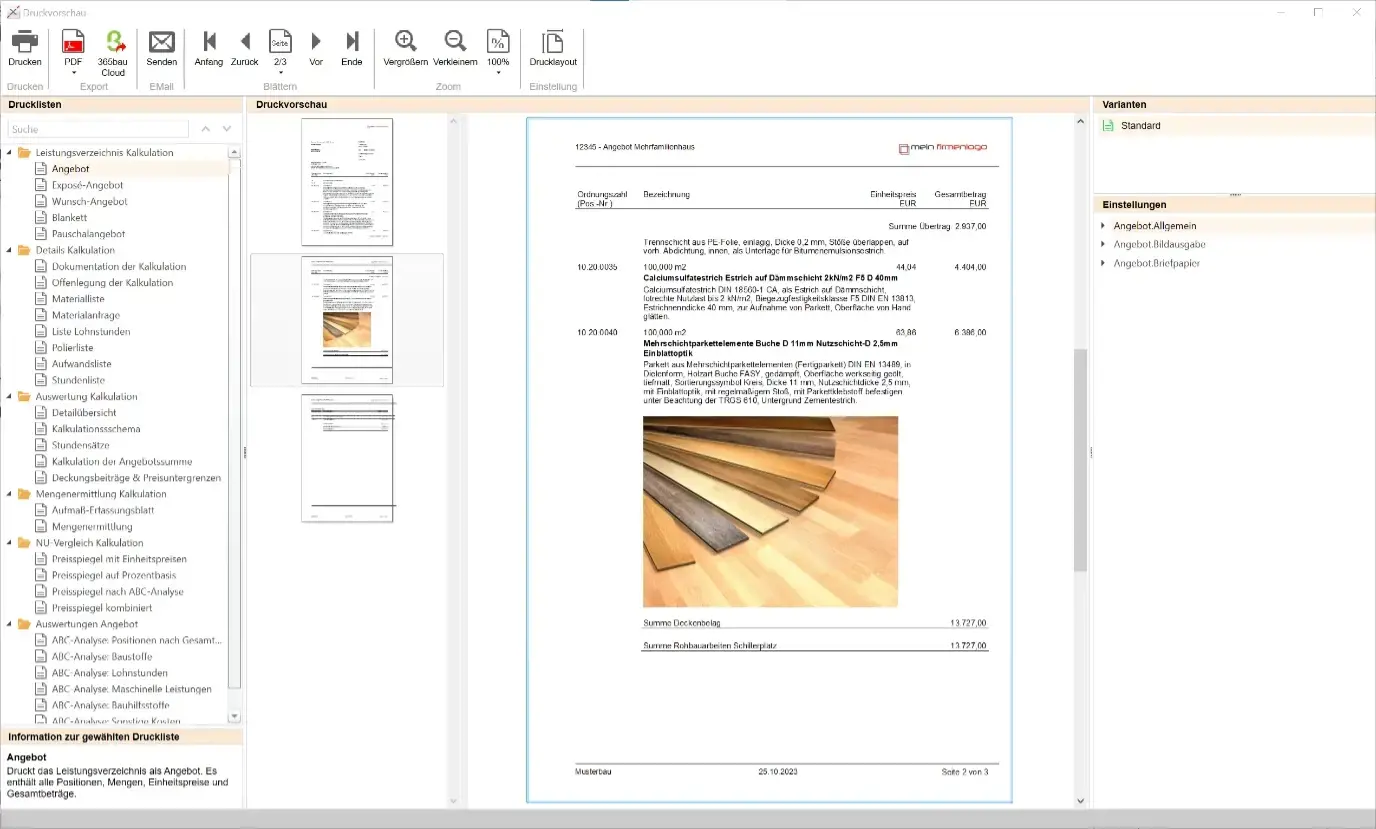Jump to first page with Anfang

pyautogui.click(x=209, y=41)
